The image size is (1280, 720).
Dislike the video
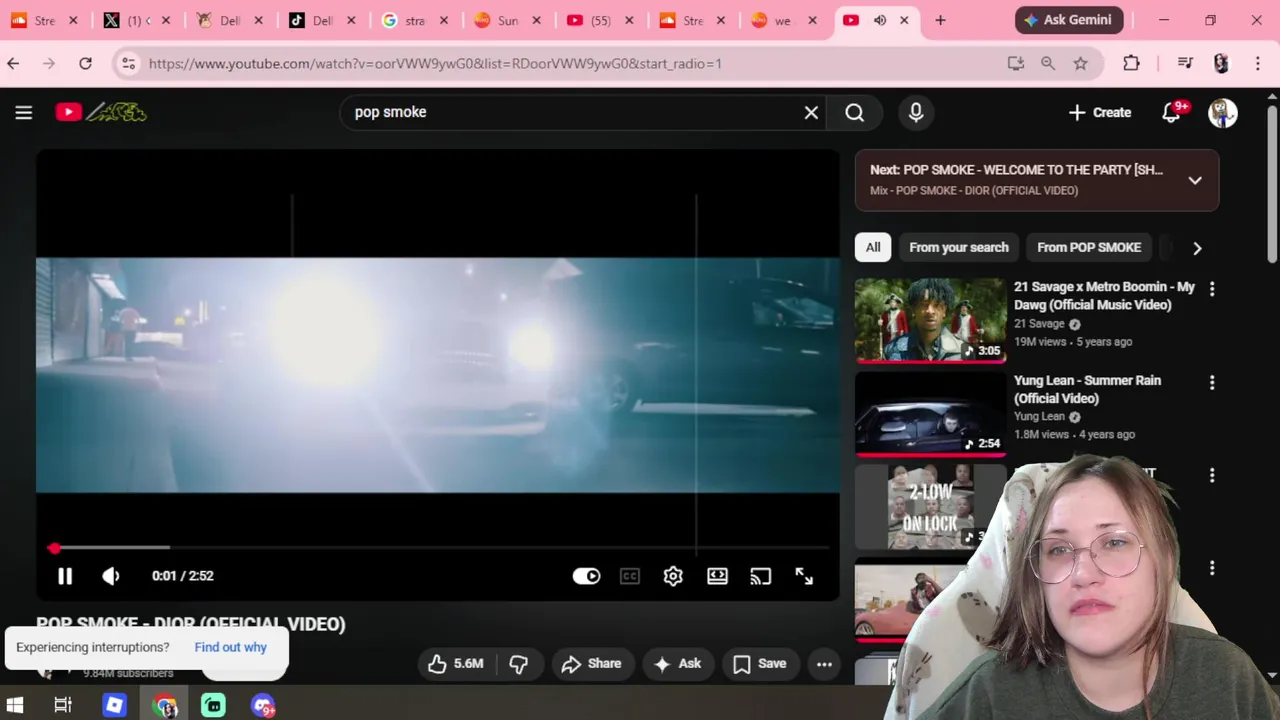point(518,664)
